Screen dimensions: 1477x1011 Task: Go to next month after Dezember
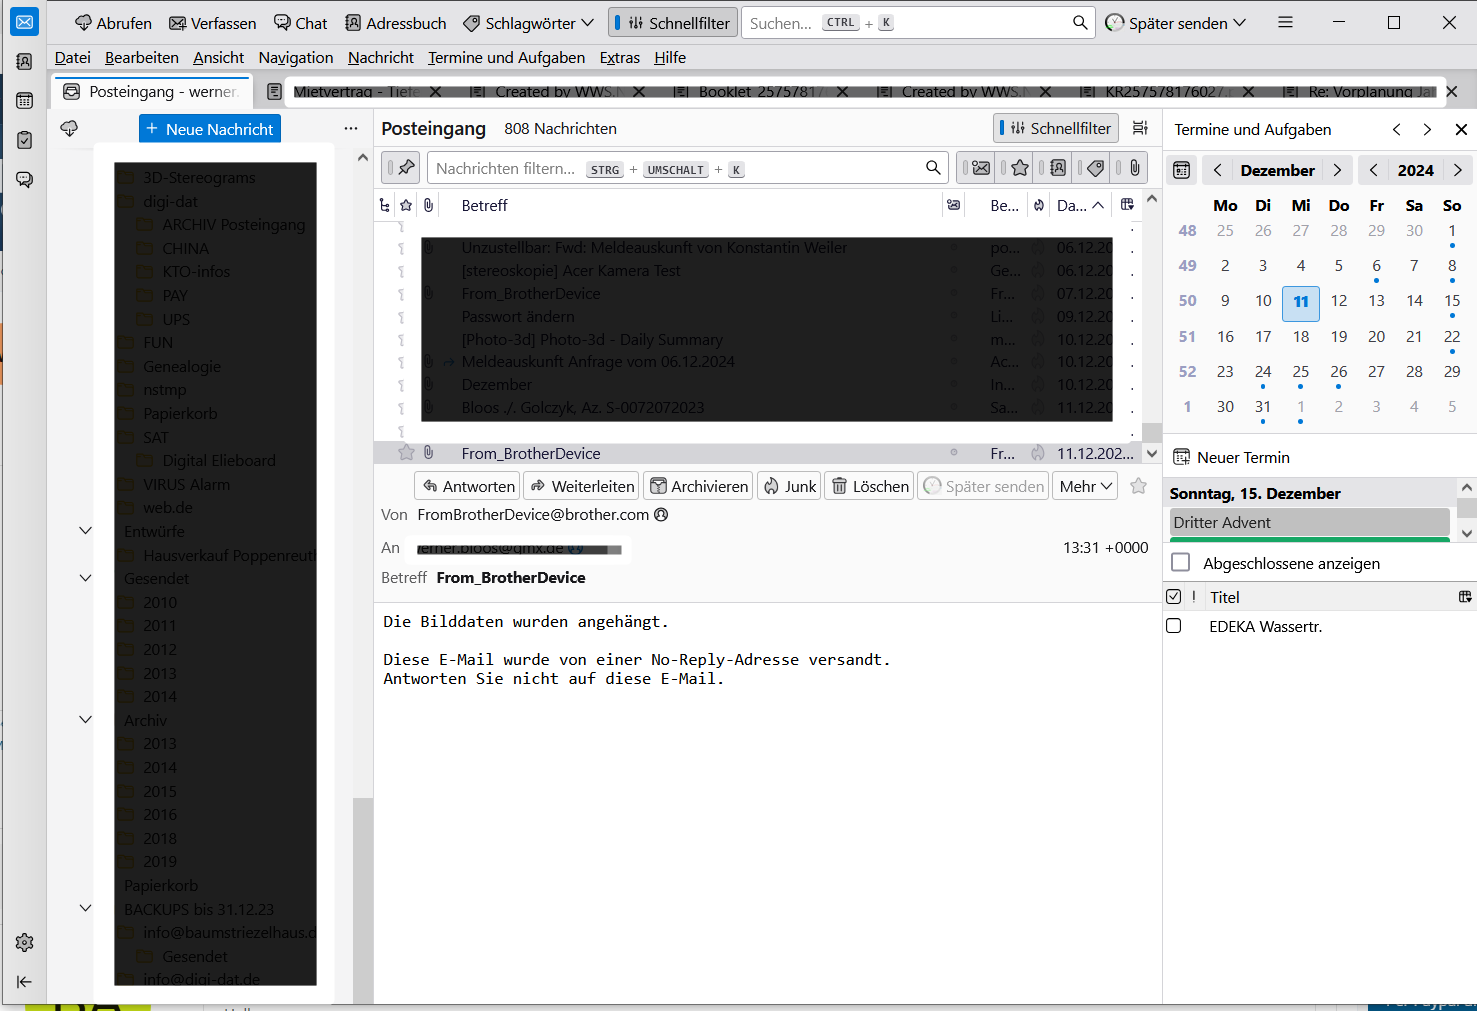pyautogui.click(x=1337, y=170)
